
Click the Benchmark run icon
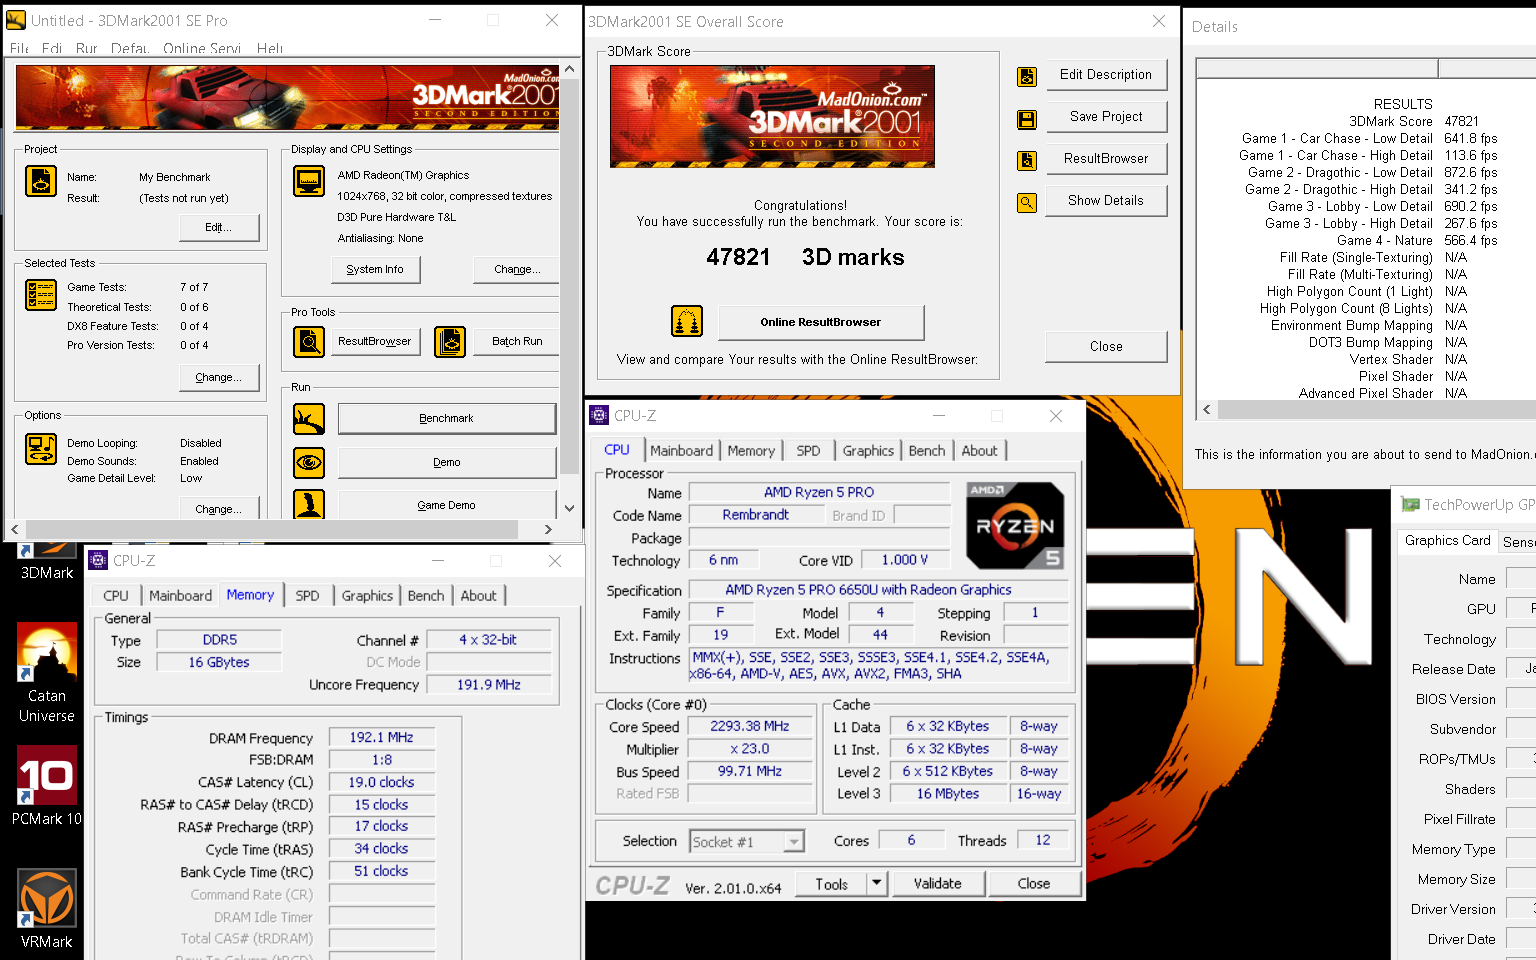pyautogui.click(x=309, y=419)
